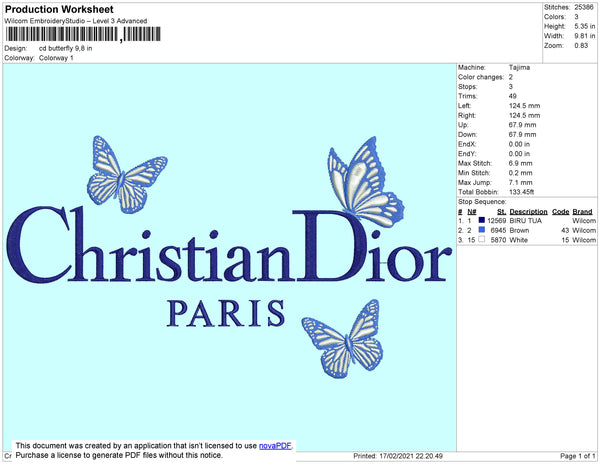Click the code 43 in the Brown row

[x=565, y=230]
